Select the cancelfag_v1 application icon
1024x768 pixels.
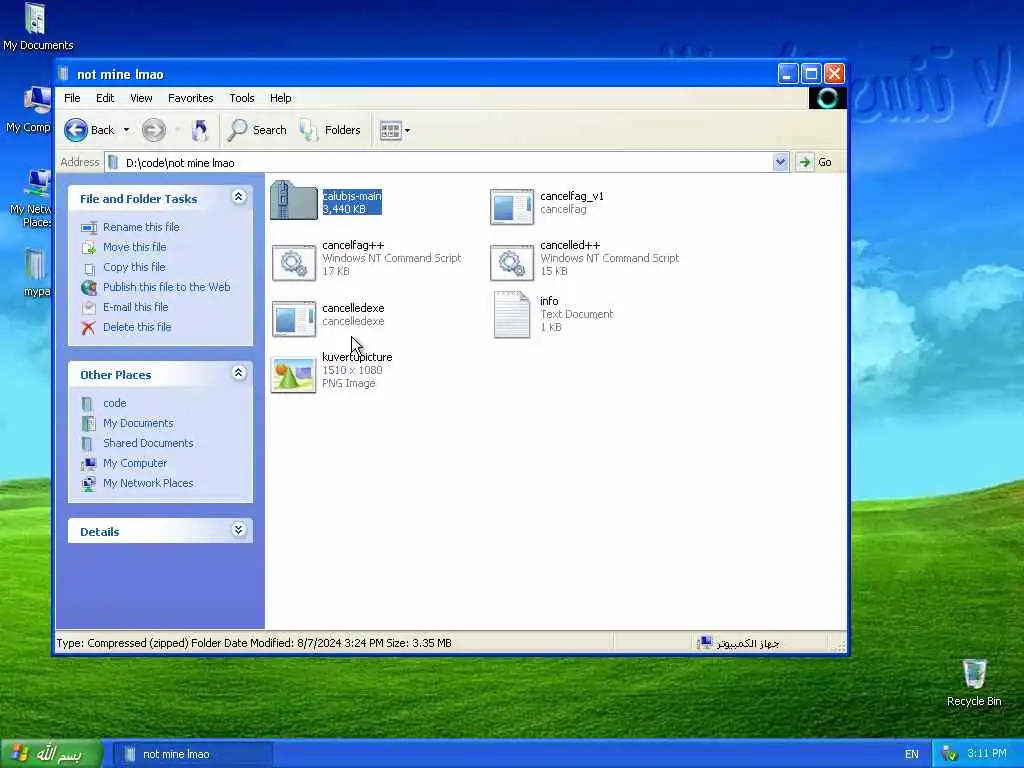pos(512,206)
